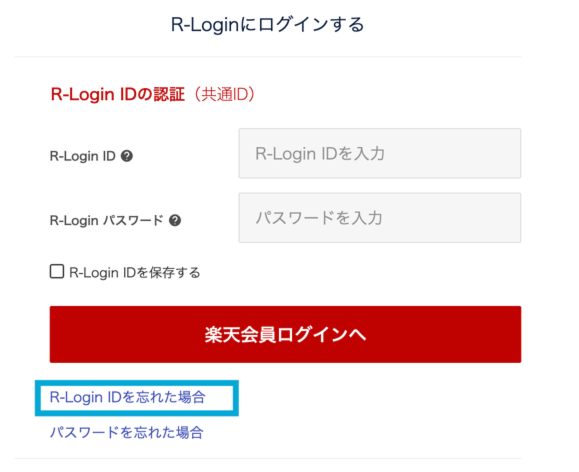Focus the R-Login IDを入力 field
Image resolution: width=579 pixels, height=472 pixels.
[380, 153]
